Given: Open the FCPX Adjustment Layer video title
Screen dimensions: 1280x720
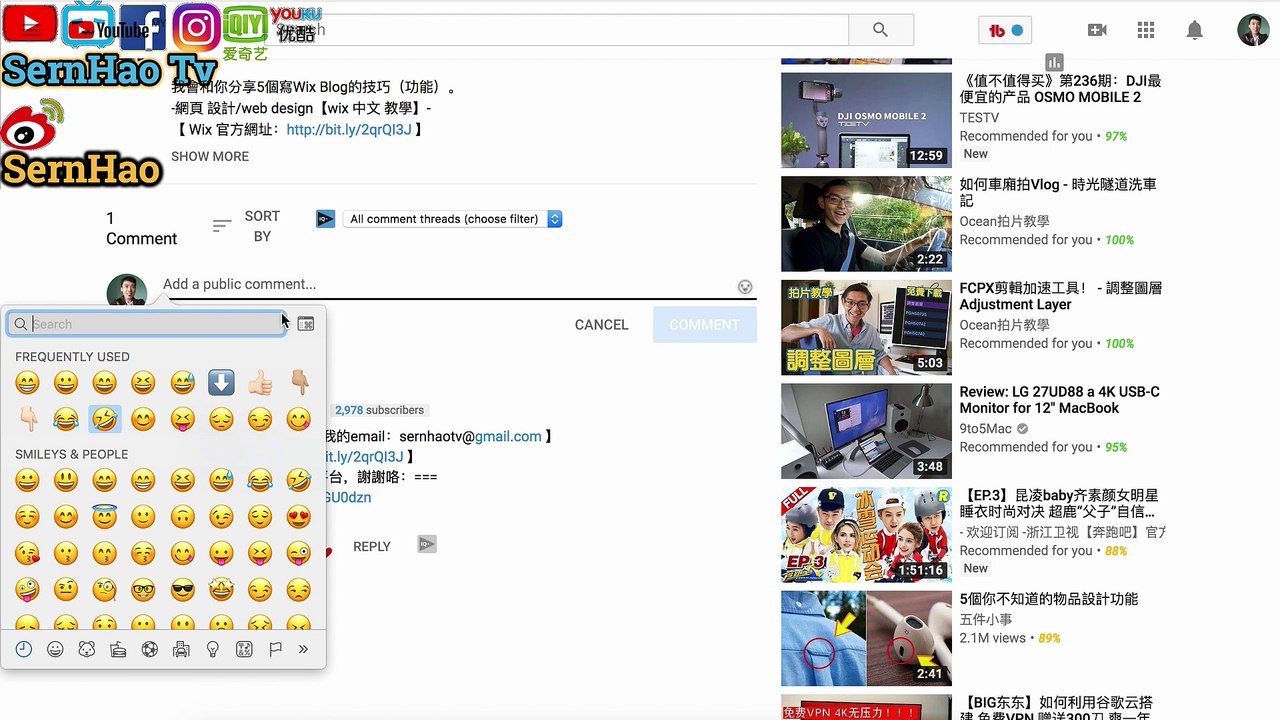Looking at the screenshot, I should (x=1061, y=296).
